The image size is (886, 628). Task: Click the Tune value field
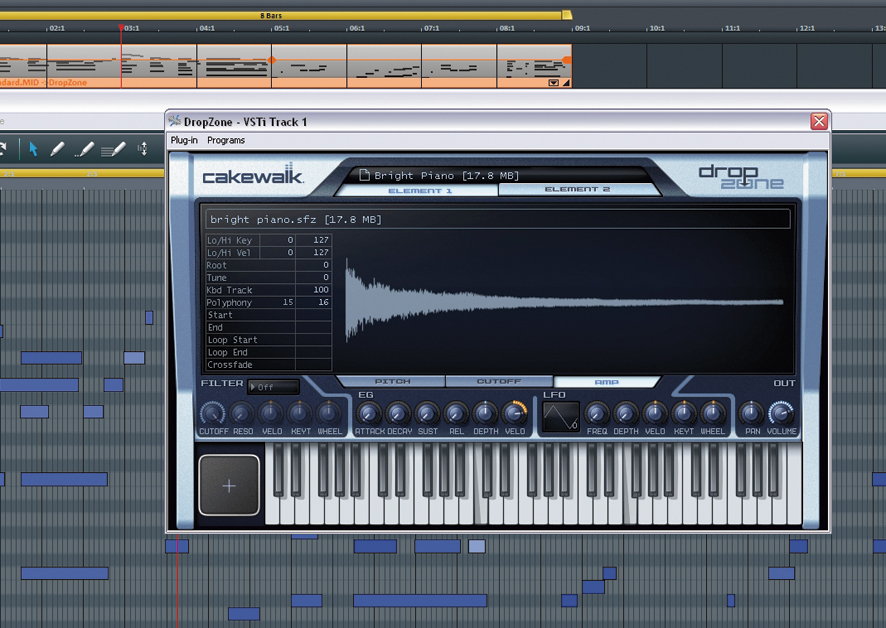coord(314,278)
